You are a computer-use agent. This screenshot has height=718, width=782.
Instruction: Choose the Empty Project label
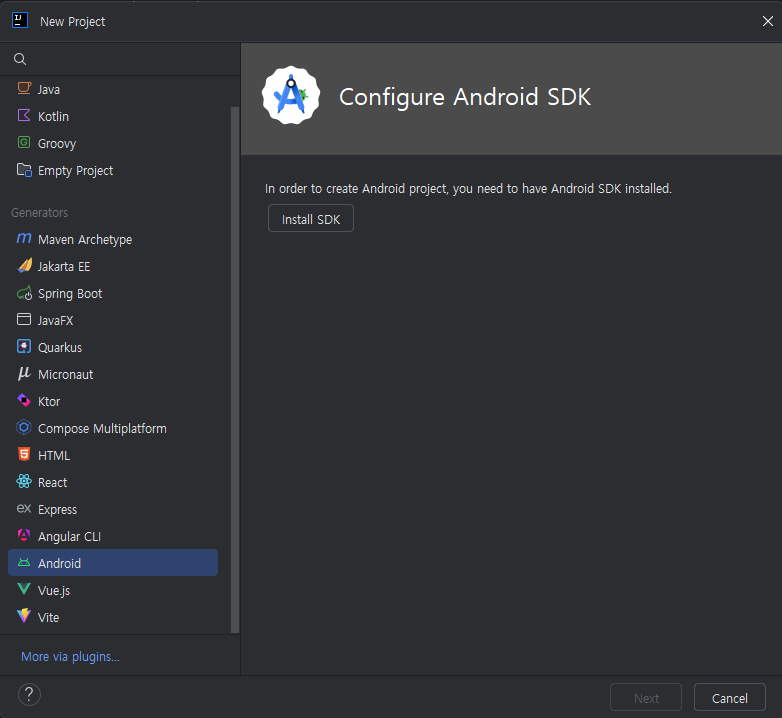(75, 171)
